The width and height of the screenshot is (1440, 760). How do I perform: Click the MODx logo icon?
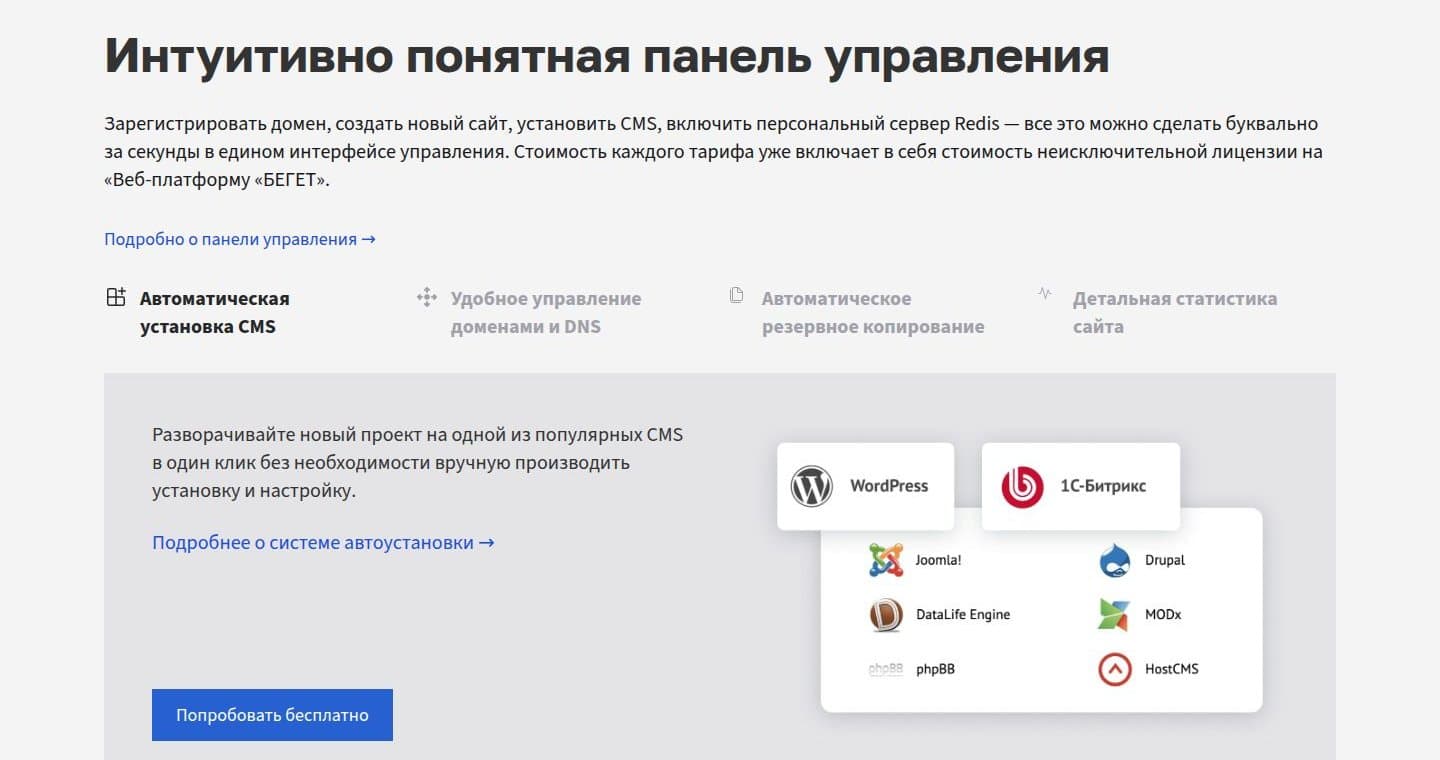coord(1114,614)
